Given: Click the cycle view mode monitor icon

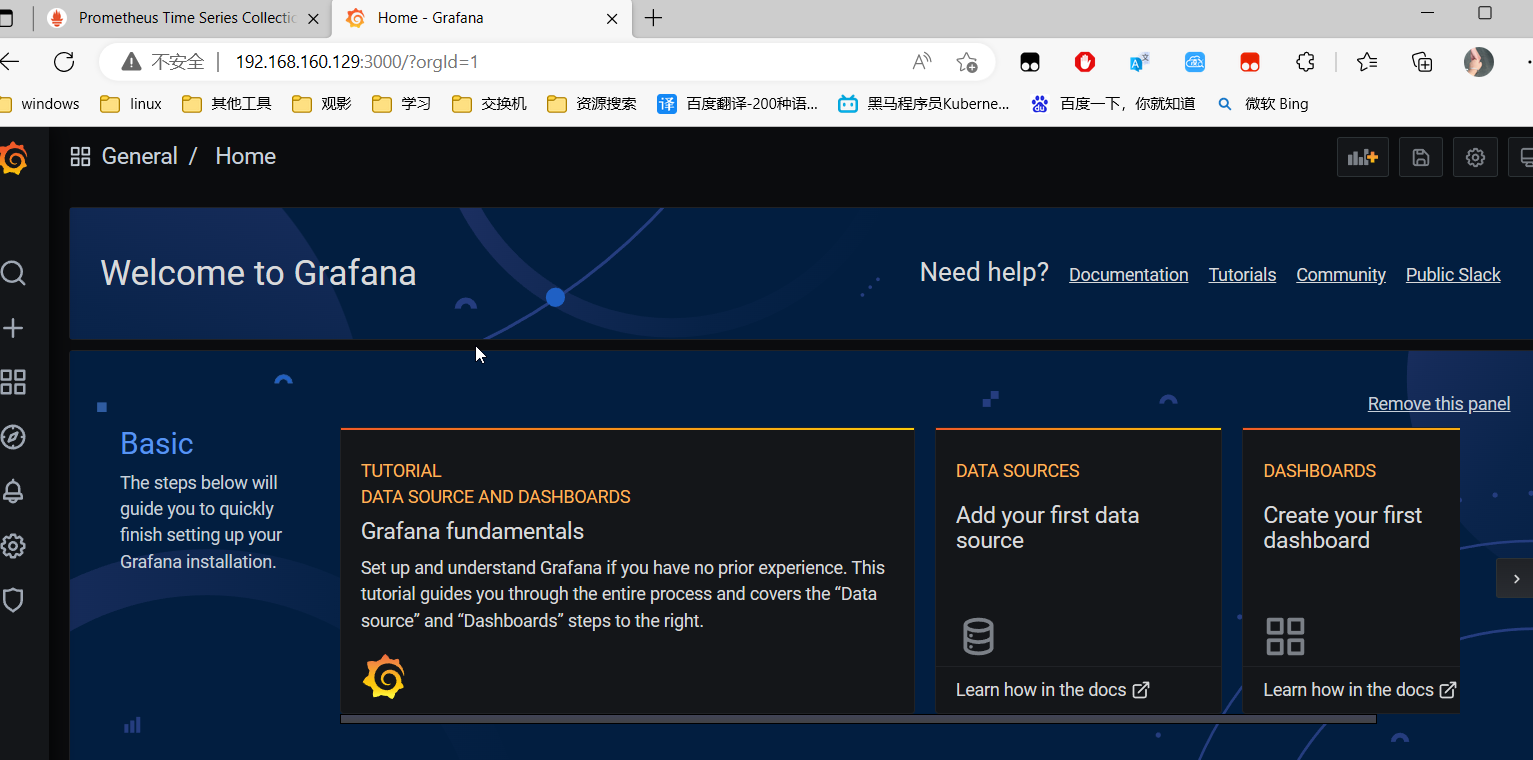Looking at the screenshot, I should click(1524, 157).
